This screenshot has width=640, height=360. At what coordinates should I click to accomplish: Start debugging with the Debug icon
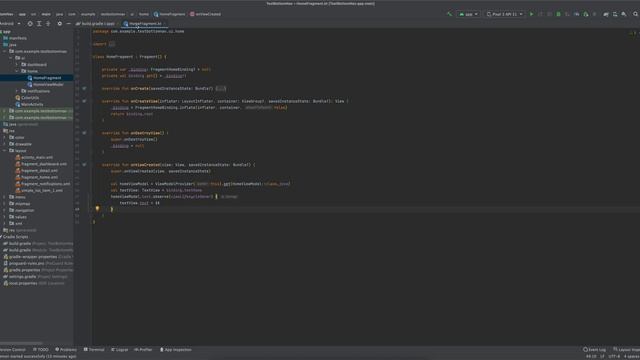click(x=558, y=14)
